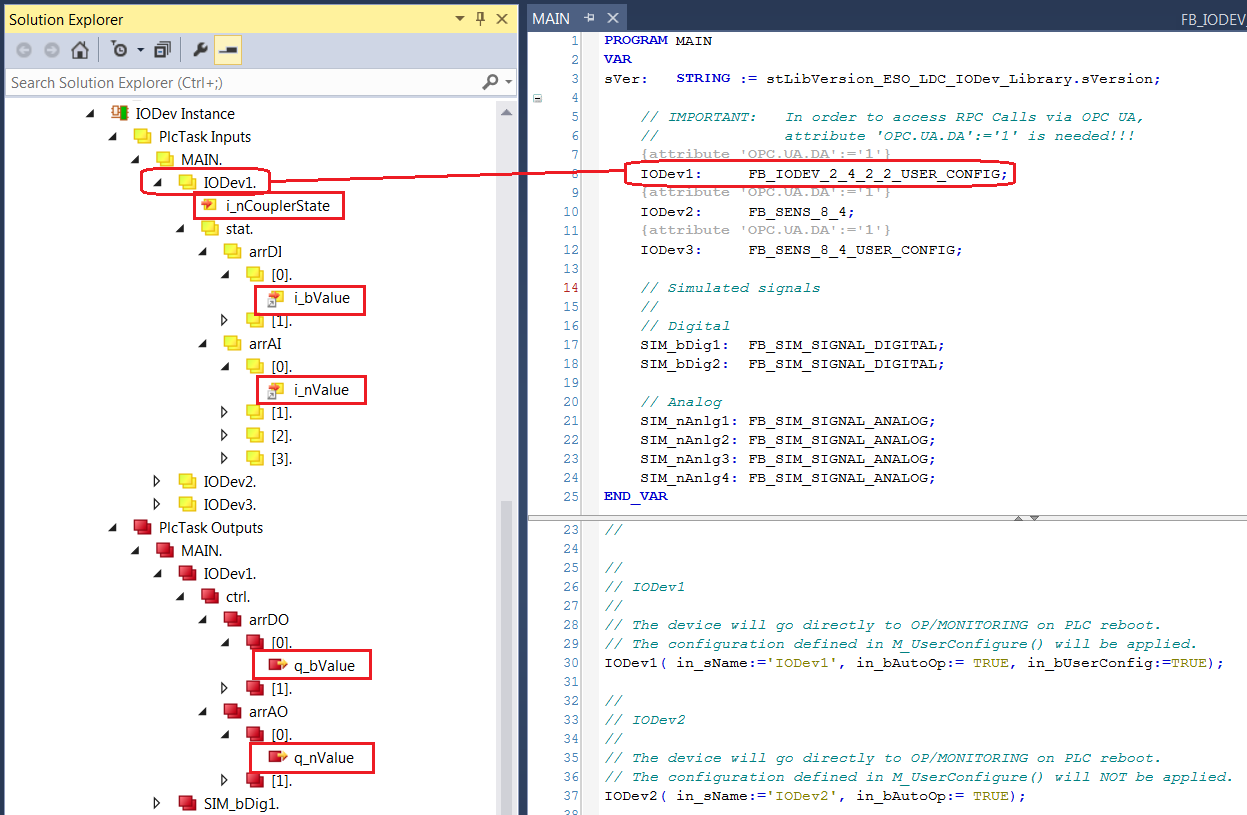Open the search options dropdown arrow

point(506,82)
